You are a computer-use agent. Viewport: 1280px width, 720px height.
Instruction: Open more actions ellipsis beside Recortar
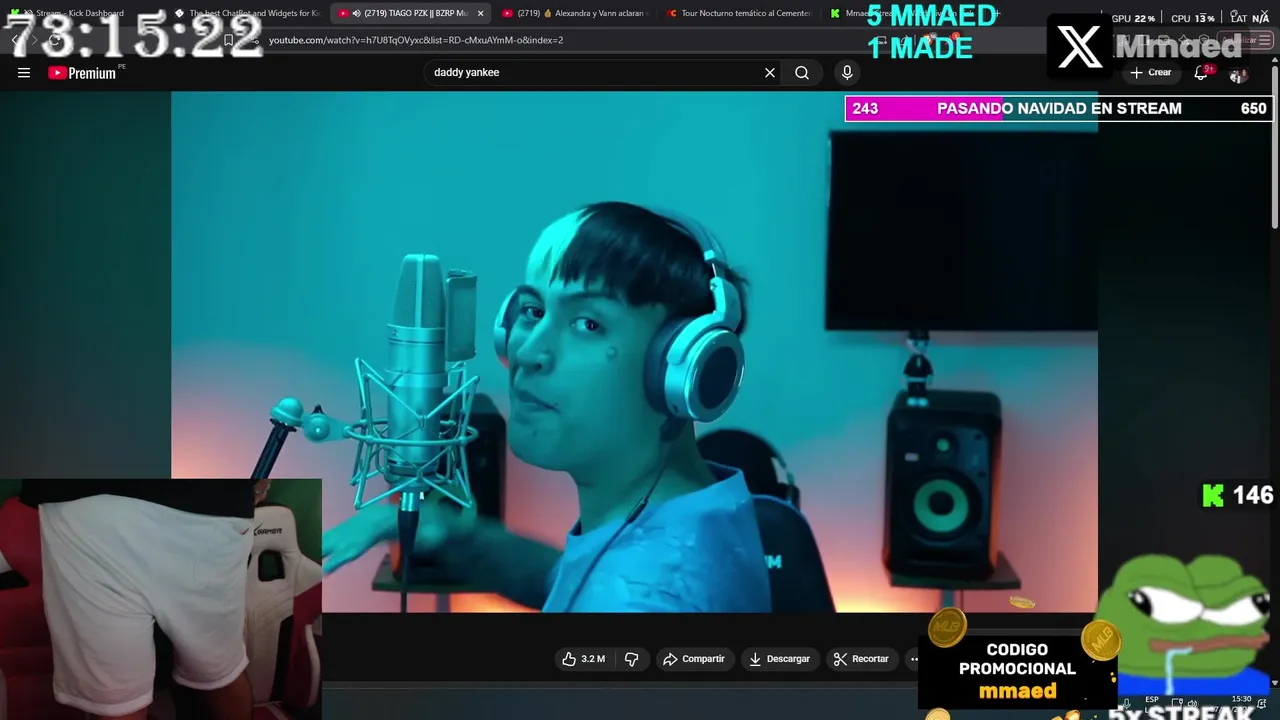pos(913,659)
